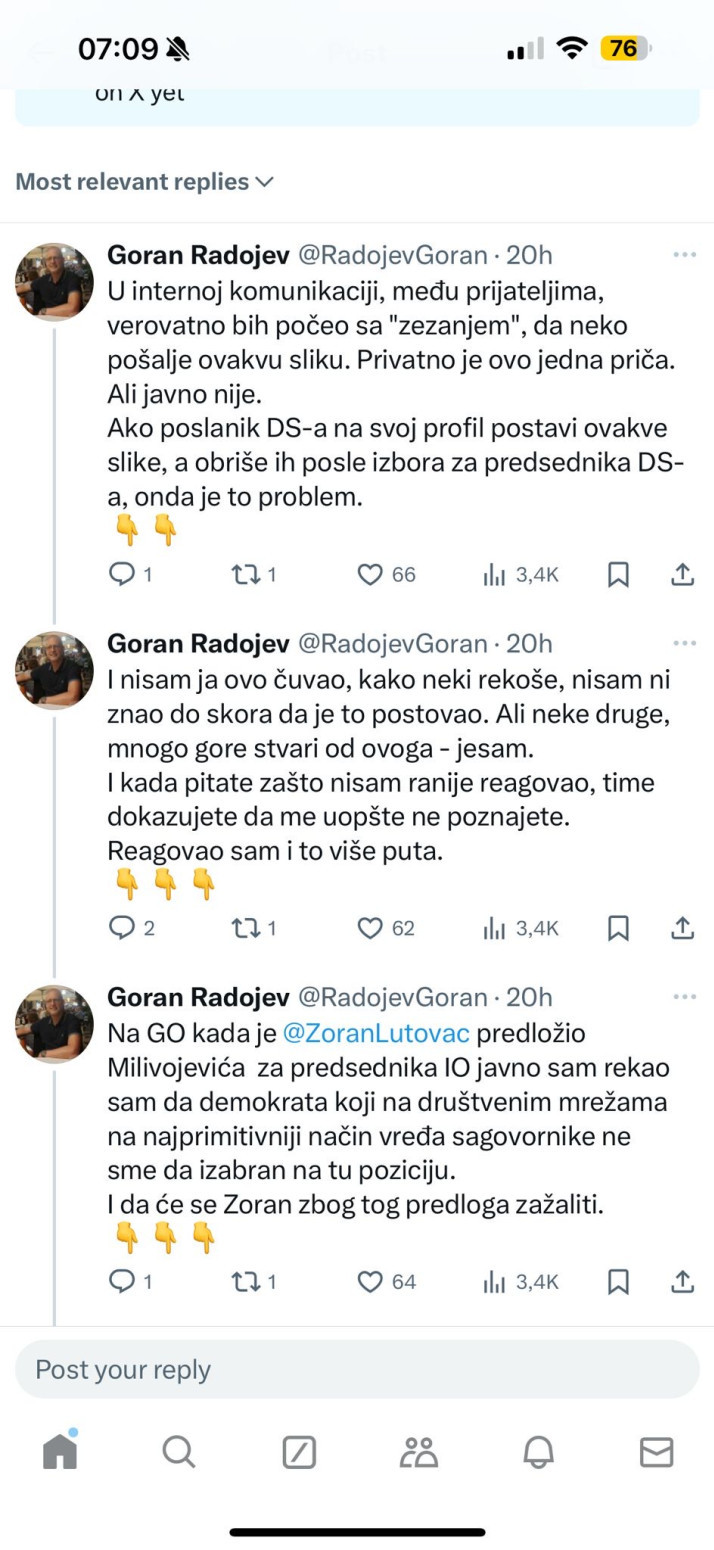Viewport: 714px width, 1550px height.
Task: Like the first reply with 66 likes
Action: point(371,574)
